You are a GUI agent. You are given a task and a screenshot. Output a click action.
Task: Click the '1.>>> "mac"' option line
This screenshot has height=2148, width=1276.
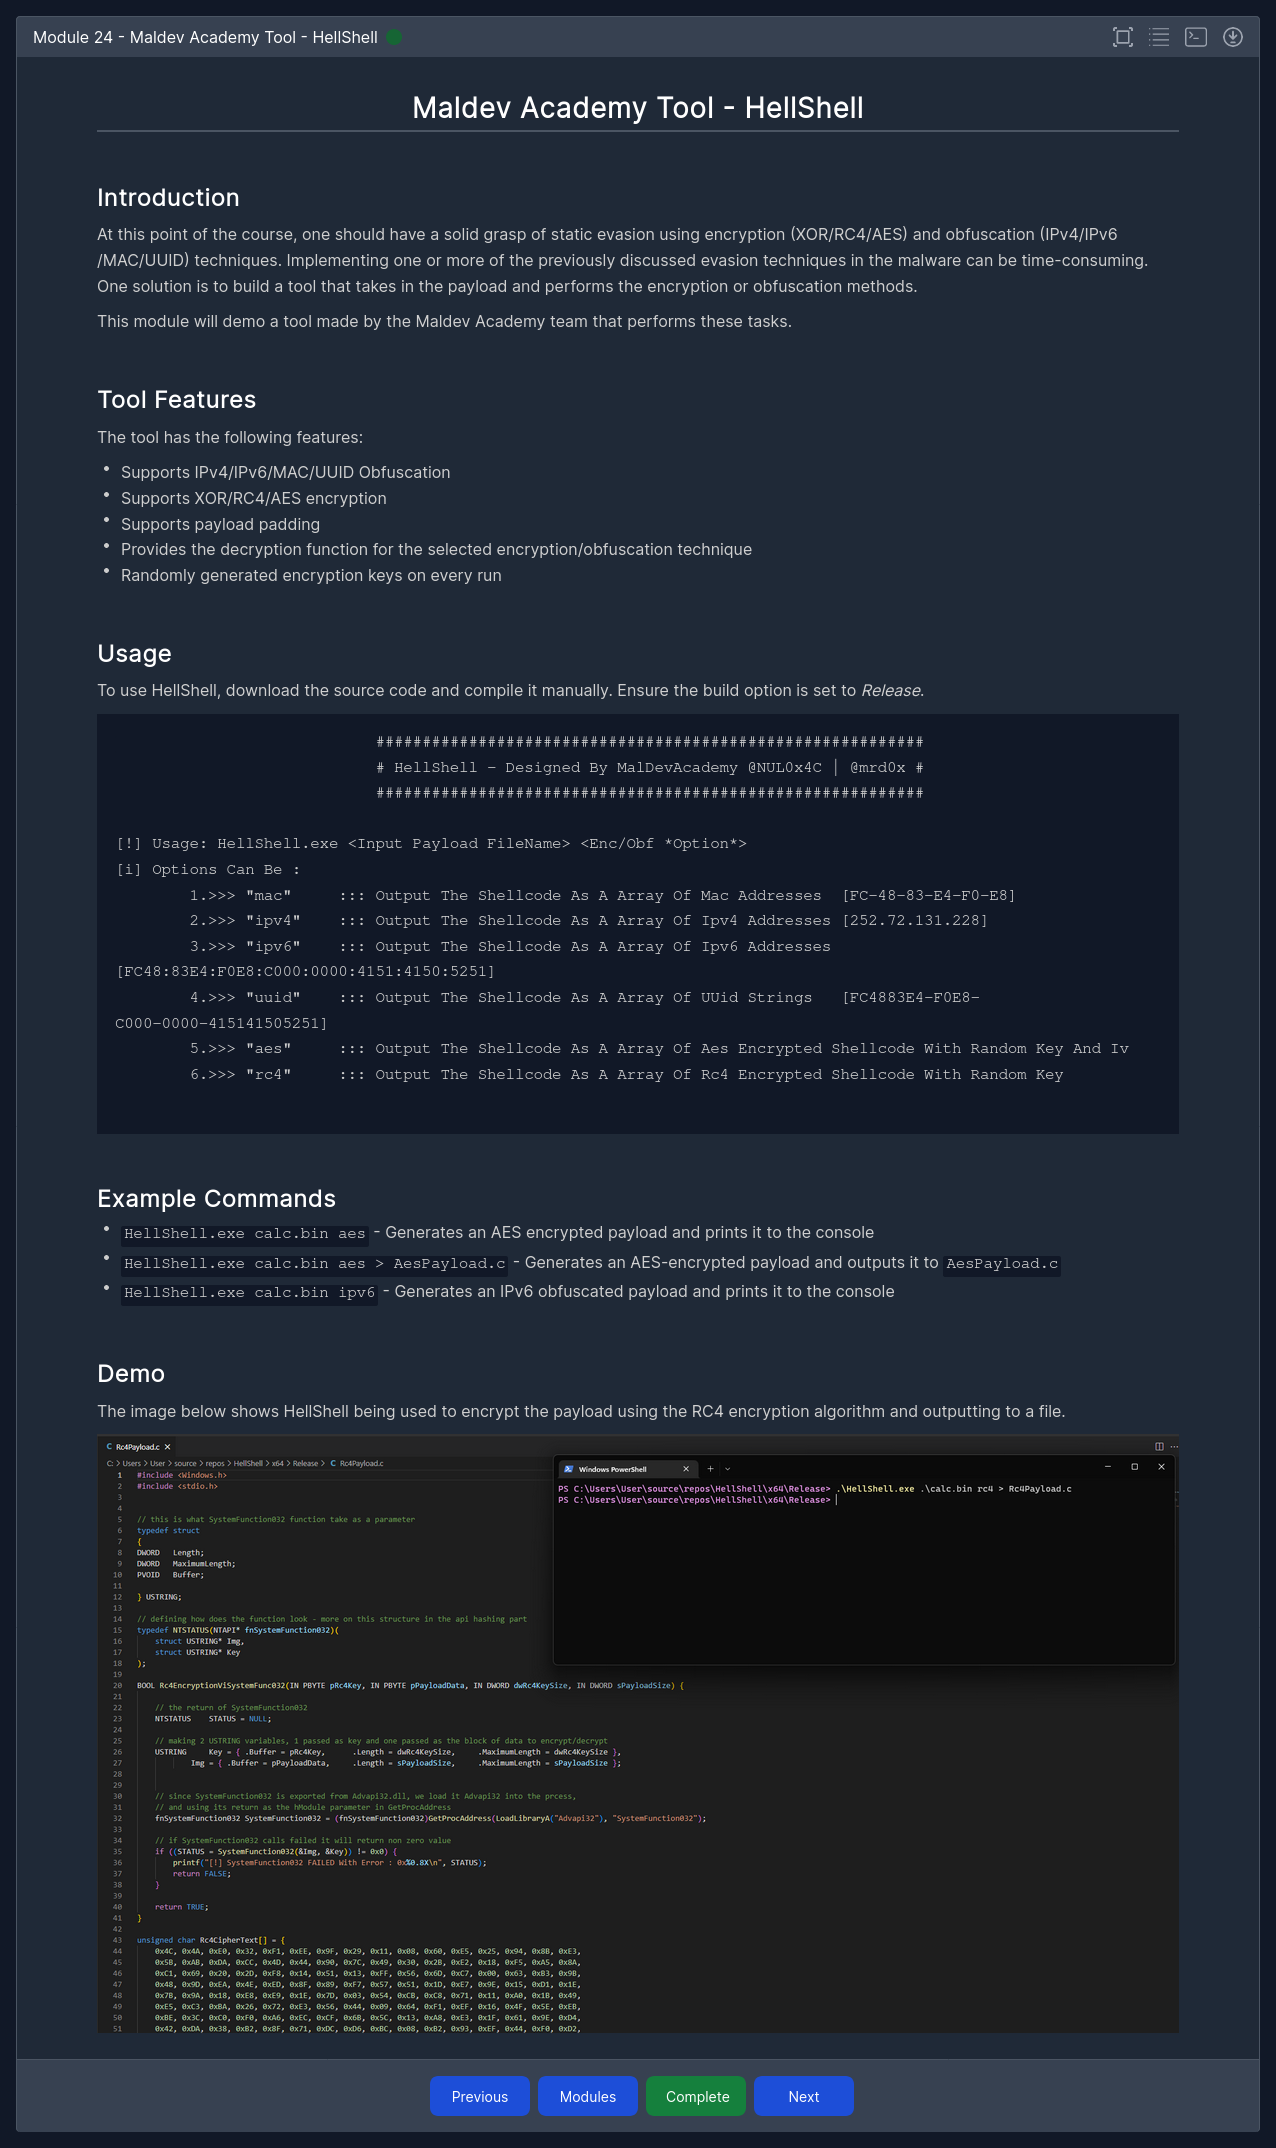(602, 895)
